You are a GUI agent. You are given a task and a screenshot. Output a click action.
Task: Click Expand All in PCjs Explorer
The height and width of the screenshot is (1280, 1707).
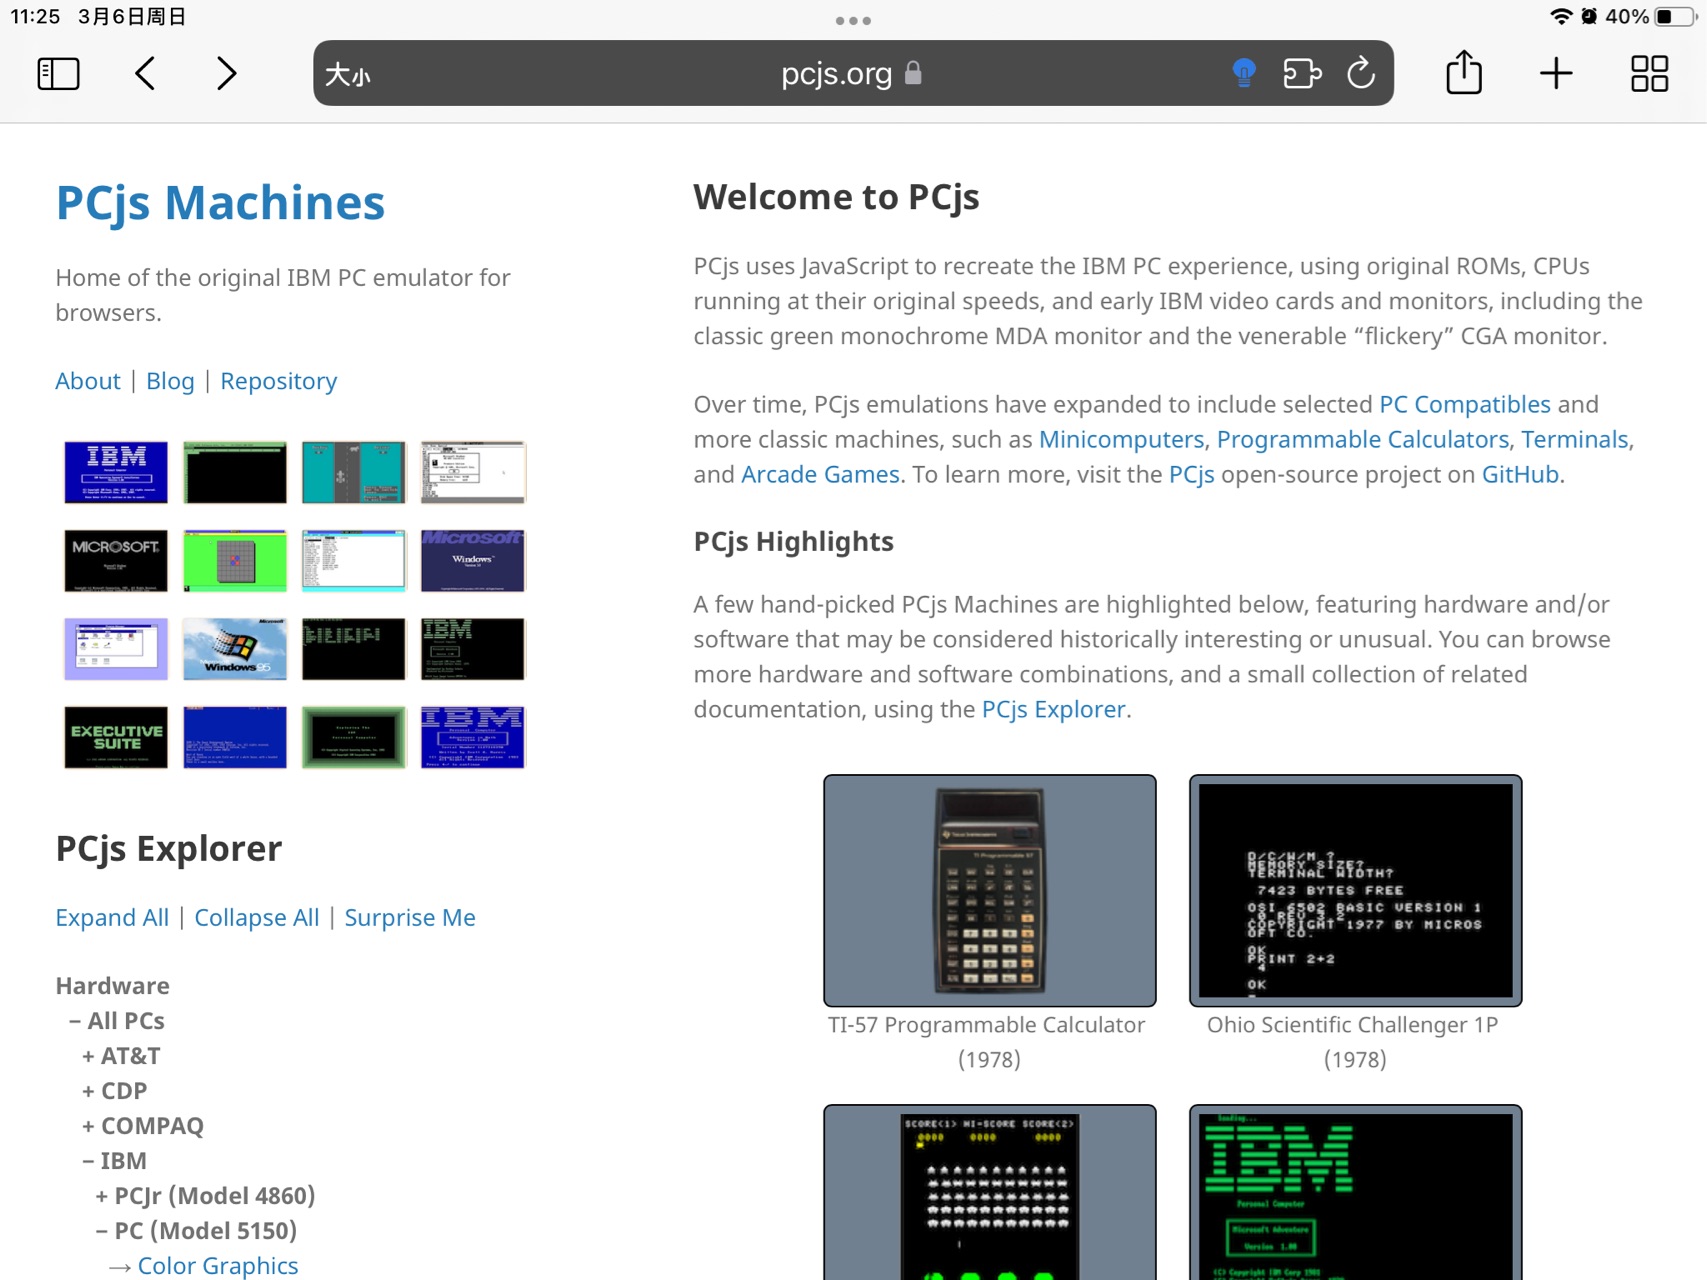pos(112,918)
